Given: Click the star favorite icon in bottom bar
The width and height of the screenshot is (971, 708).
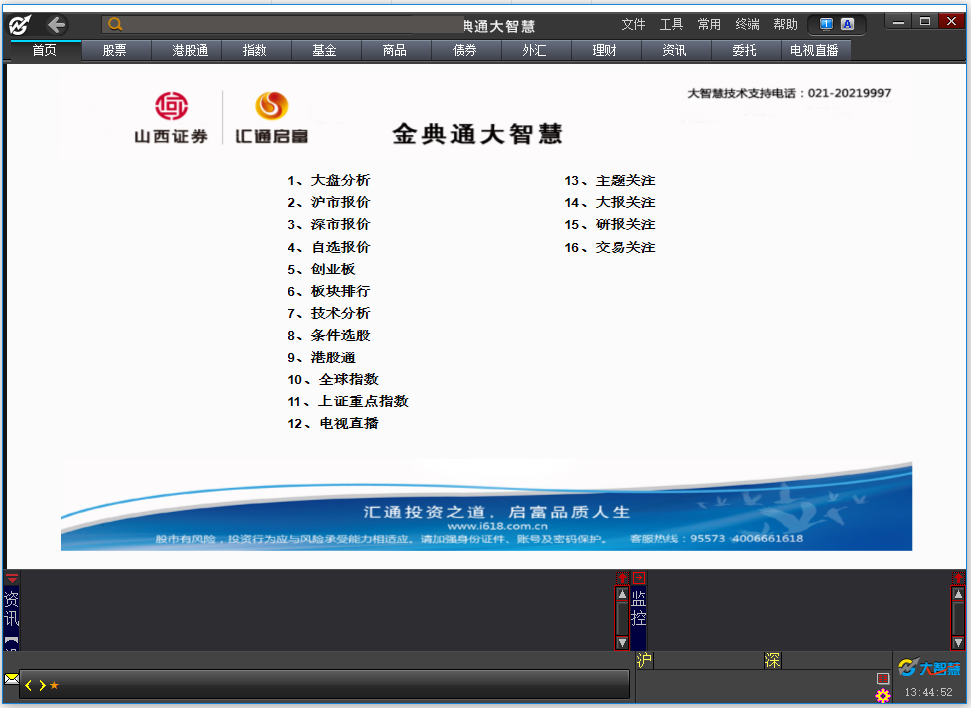Looking at the screenshot, I should pyautogui.click(x=54, y=685).
